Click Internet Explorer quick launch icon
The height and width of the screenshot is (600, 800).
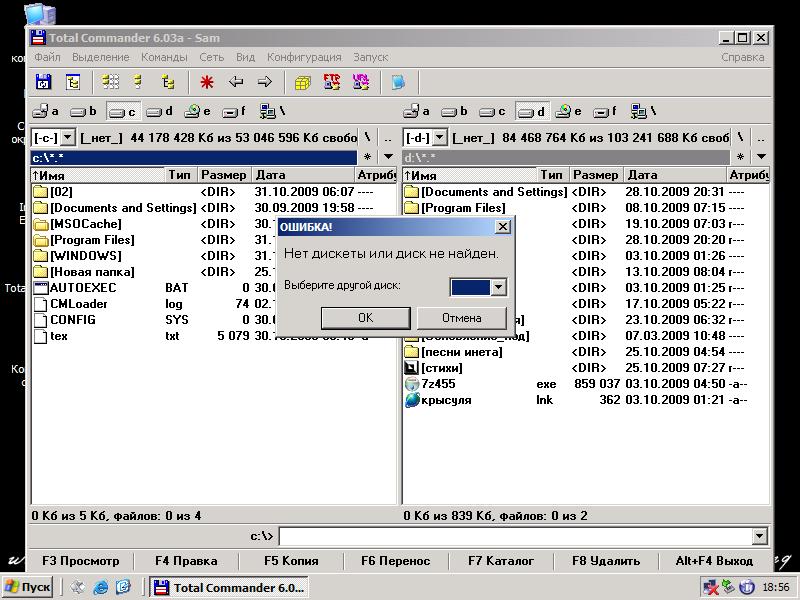pos(101,587)
